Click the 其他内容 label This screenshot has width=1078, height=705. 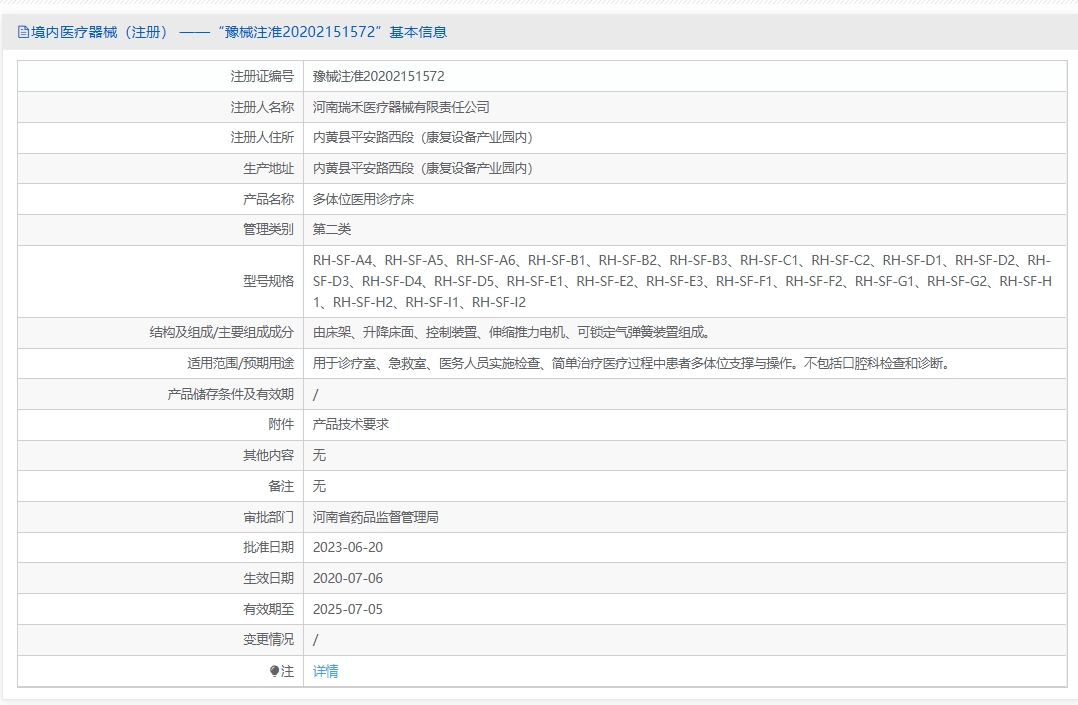point(268,455)
